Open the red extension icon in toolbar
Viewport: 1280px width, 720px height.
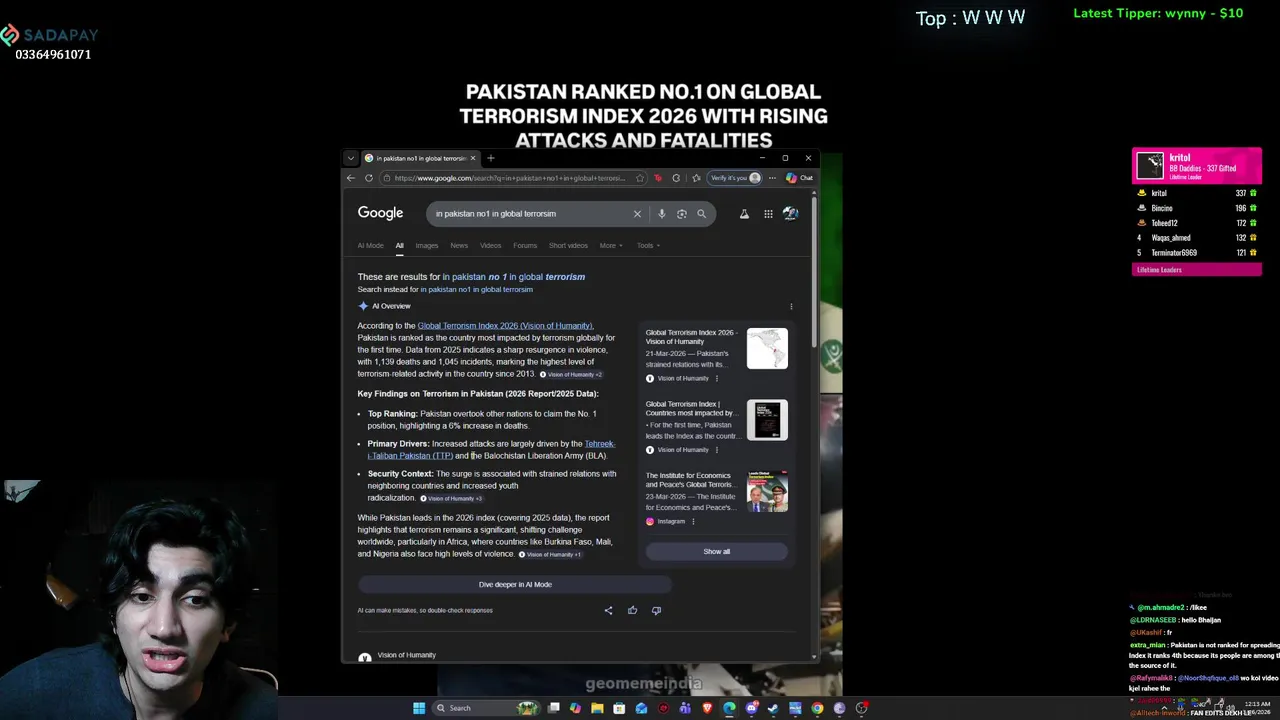point(657,178)
